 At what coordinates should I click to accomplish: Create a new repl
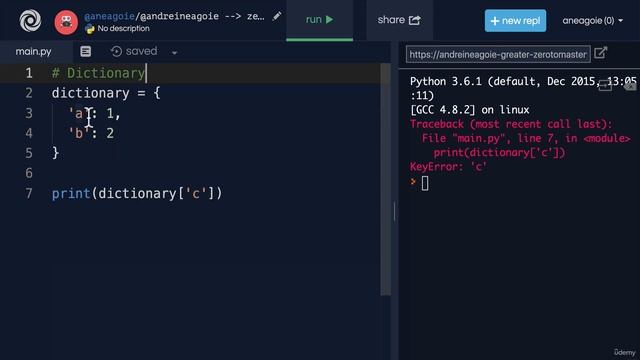coord(515,20)
